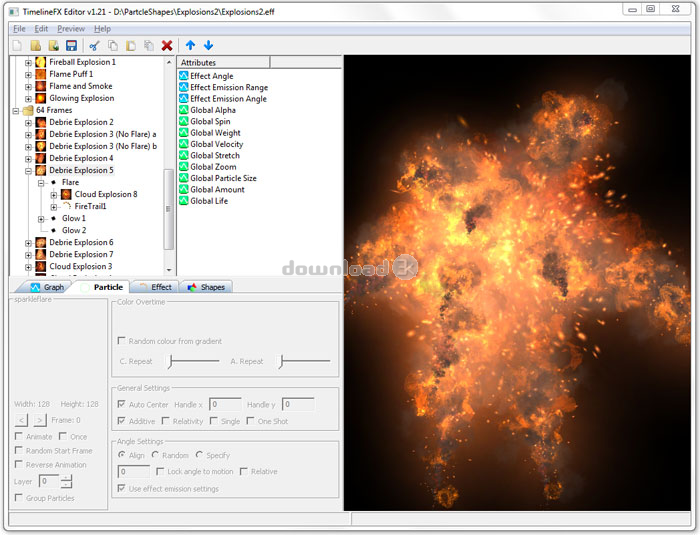This screenshot has width=700, height=535.
Task: Click the Clone toolbar icon beside Delete
Action: (149, 46)
